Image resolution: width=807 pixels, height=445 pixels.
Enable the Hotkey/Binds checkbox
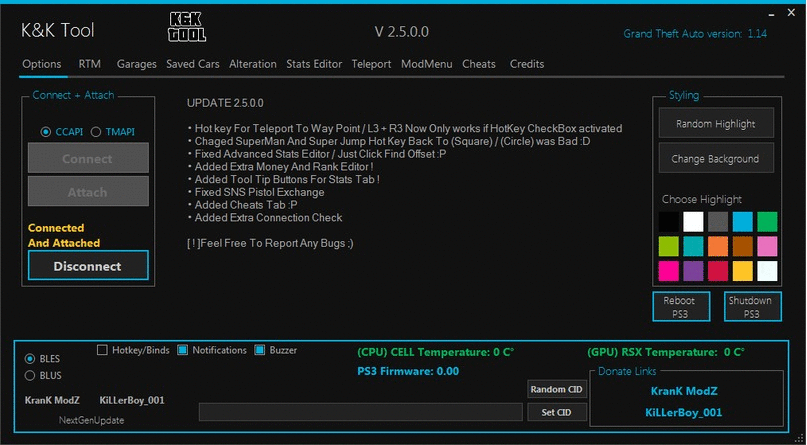(x=103, y=350)
